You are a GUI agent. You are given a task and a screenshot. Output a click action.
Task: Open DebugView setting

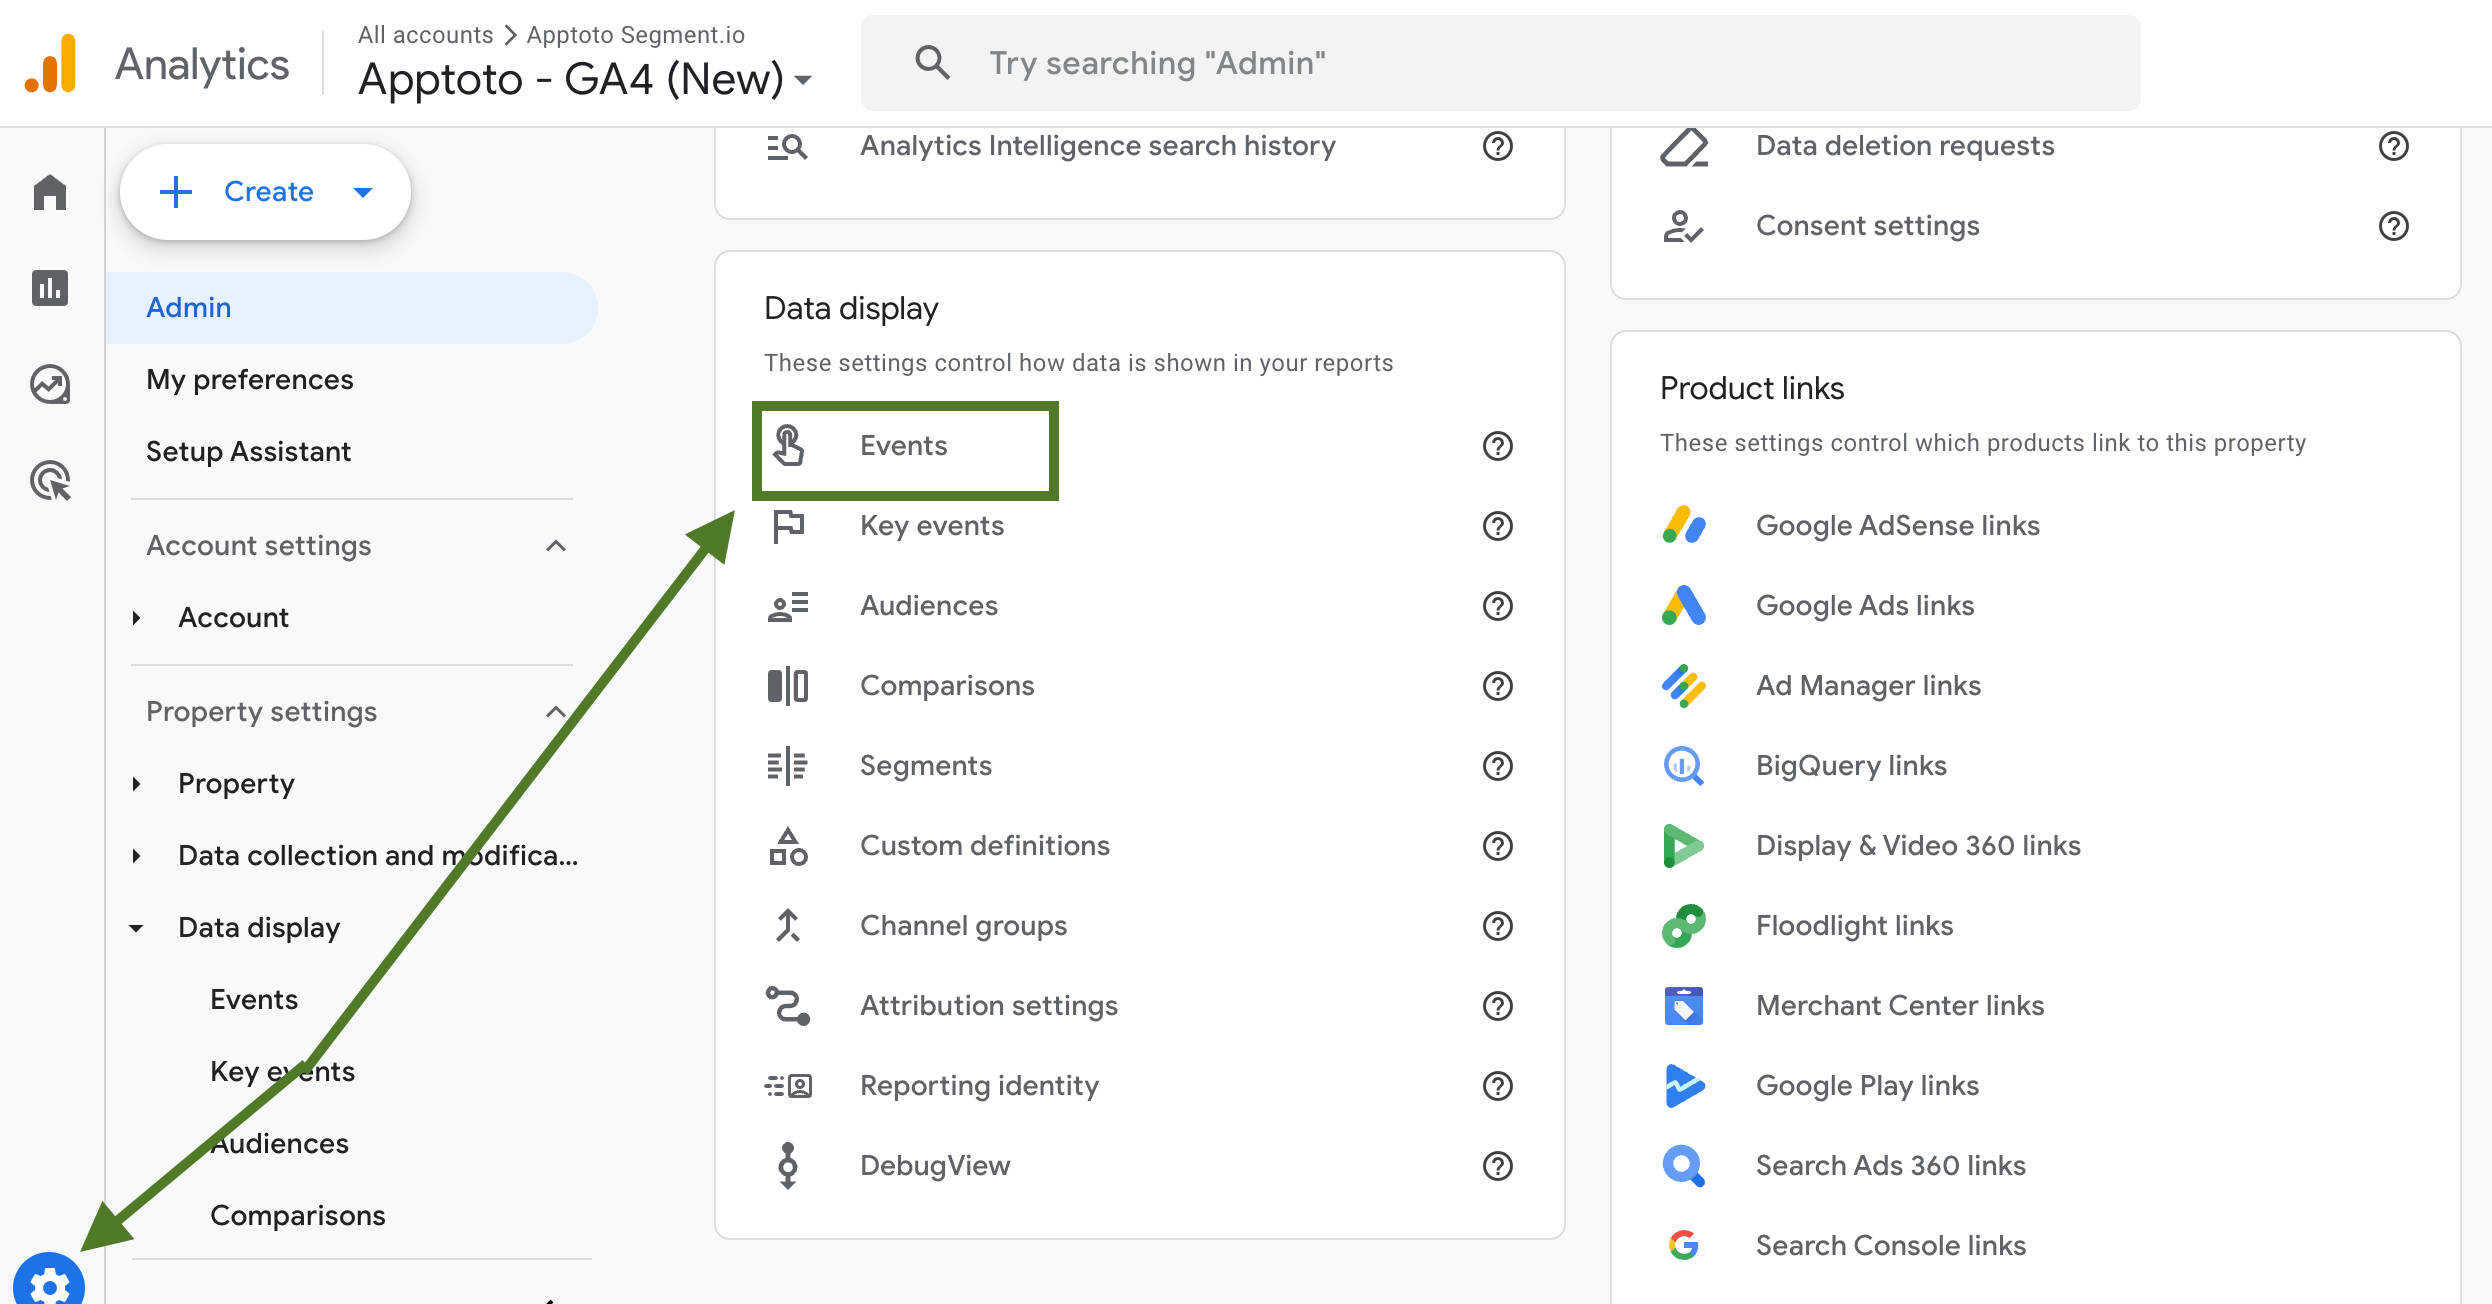click(935, 1166)
